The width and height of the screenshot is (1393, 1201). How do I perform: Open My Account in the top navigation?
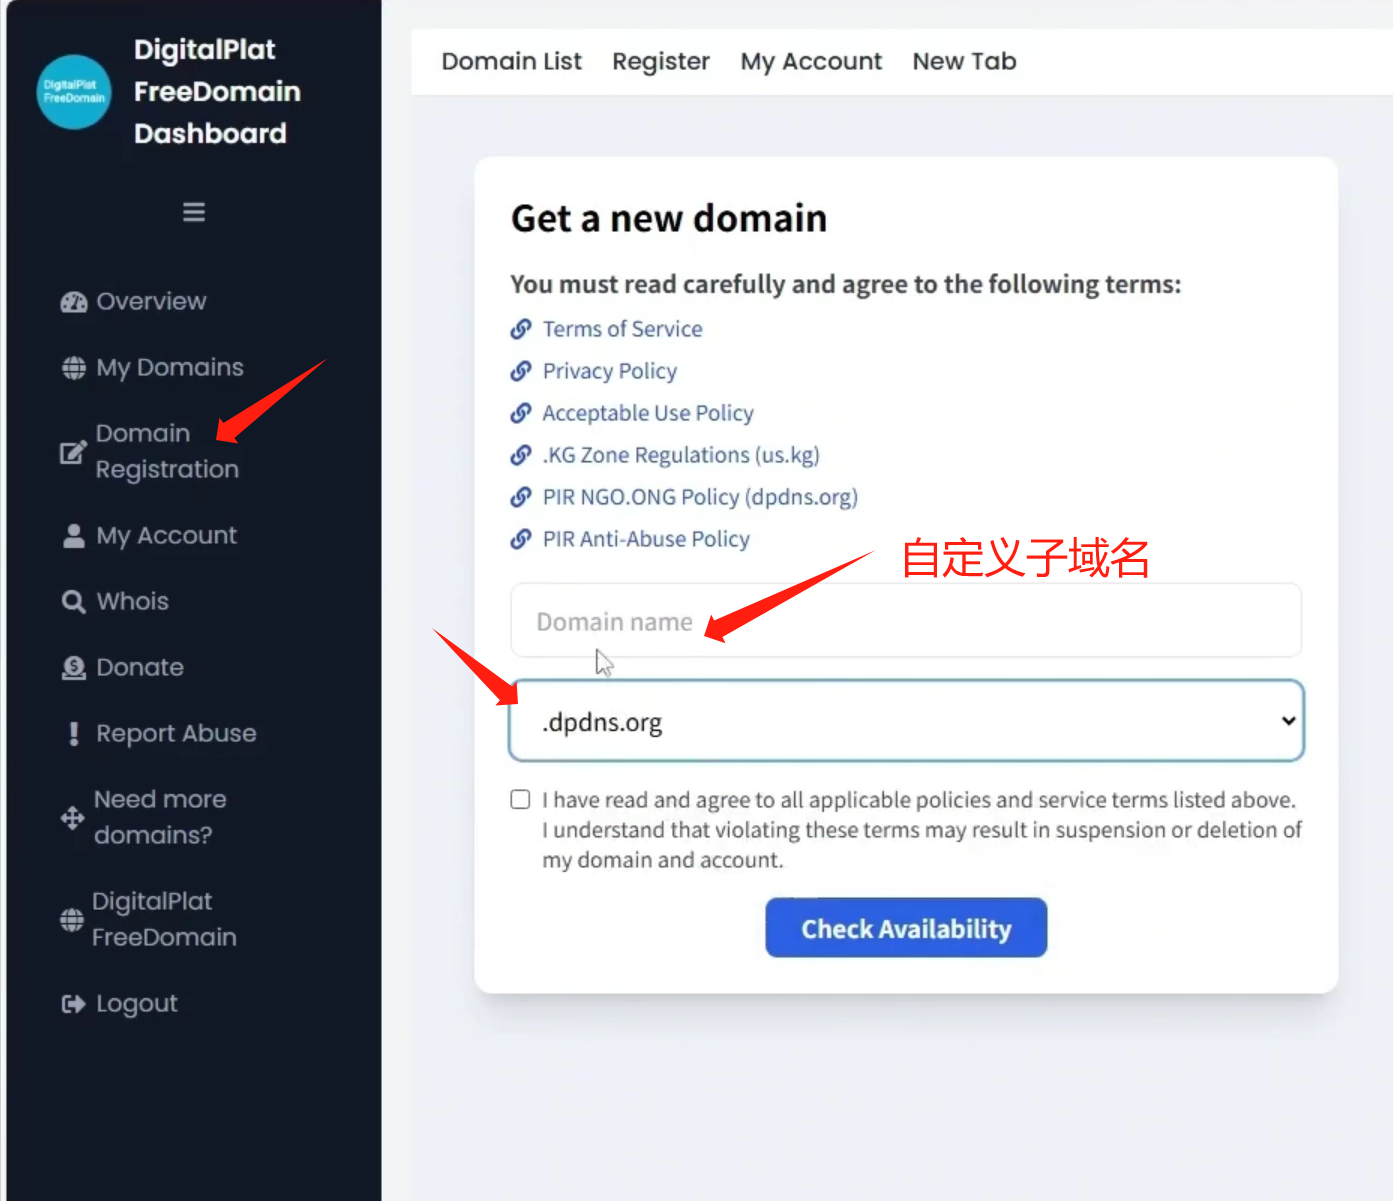pos(811,61)
